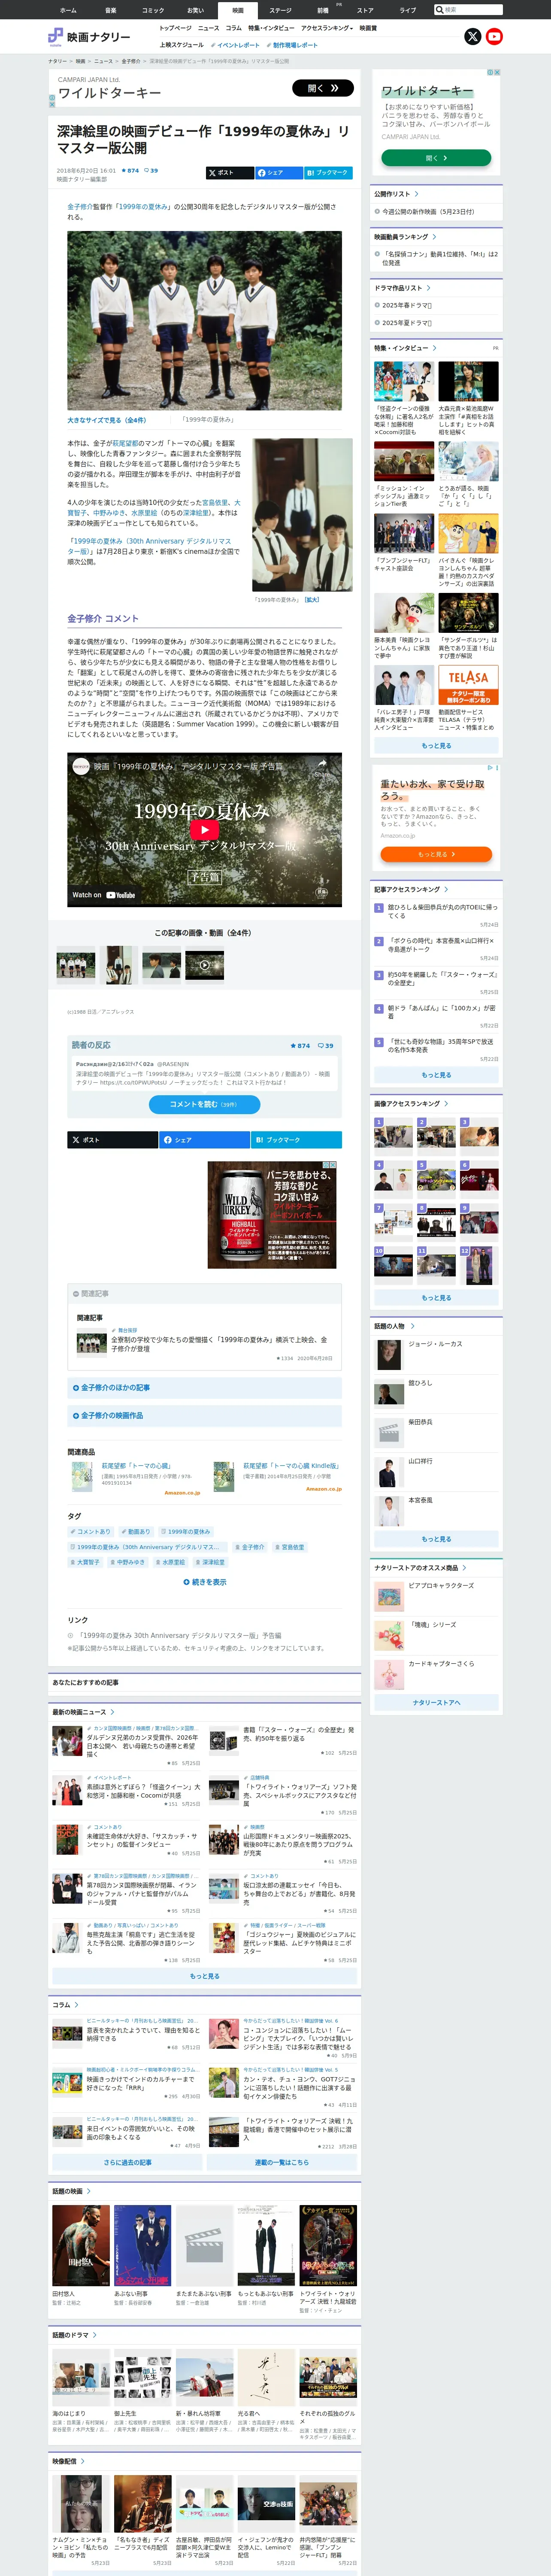
Task: Select the コミック tab in top bar
Action: [153, 10]
